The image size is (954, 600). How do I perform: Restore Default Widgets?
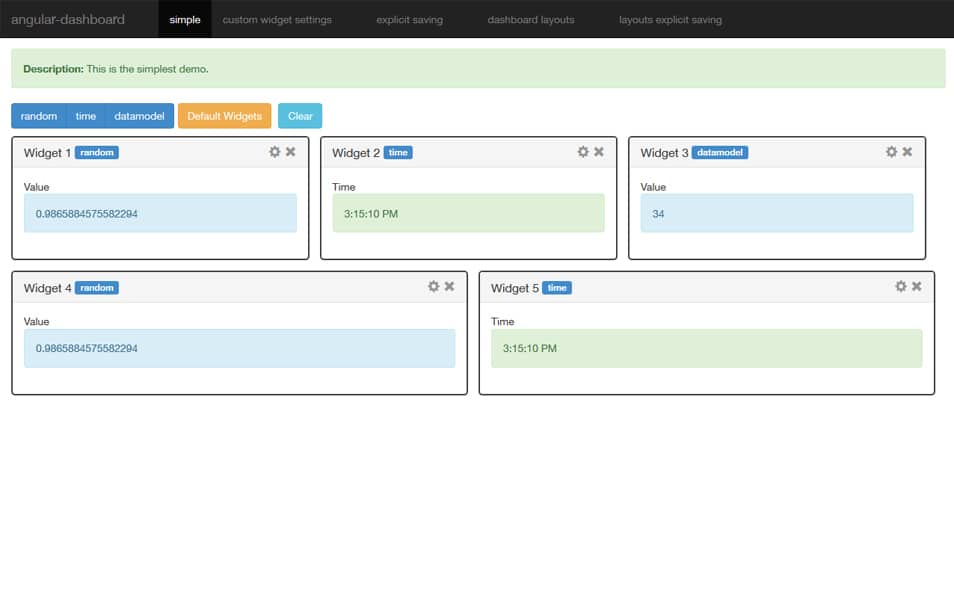click(224, 115)
